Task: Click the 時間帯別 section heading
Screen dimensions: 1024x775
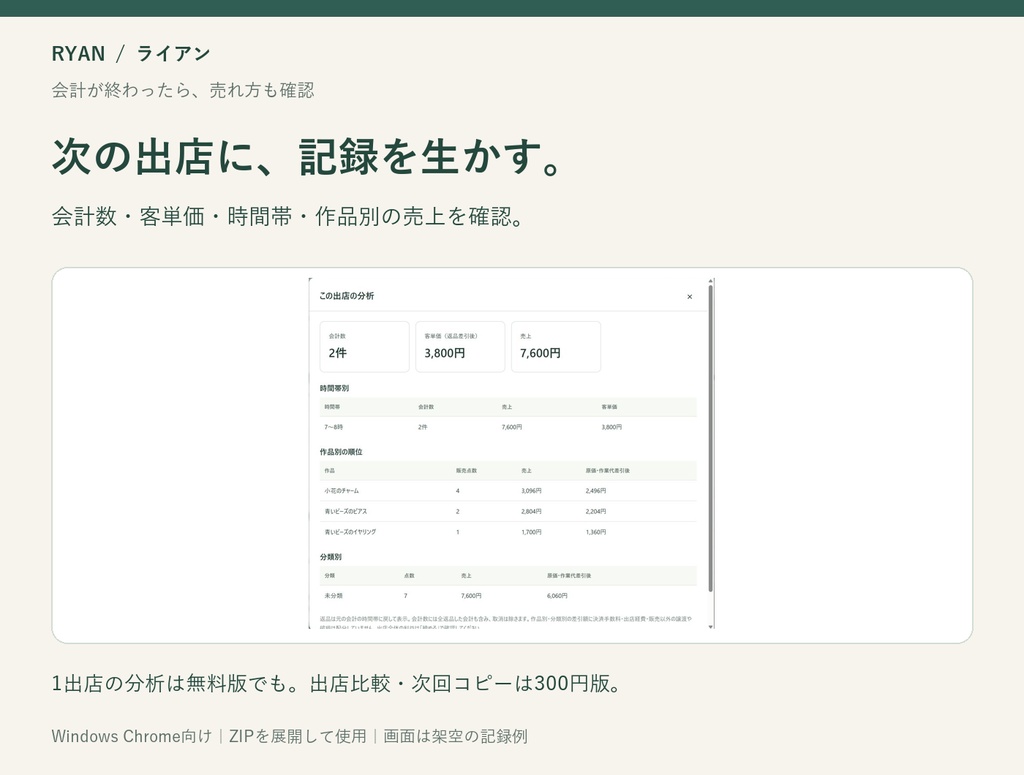Action: click(x=334, y=388)
